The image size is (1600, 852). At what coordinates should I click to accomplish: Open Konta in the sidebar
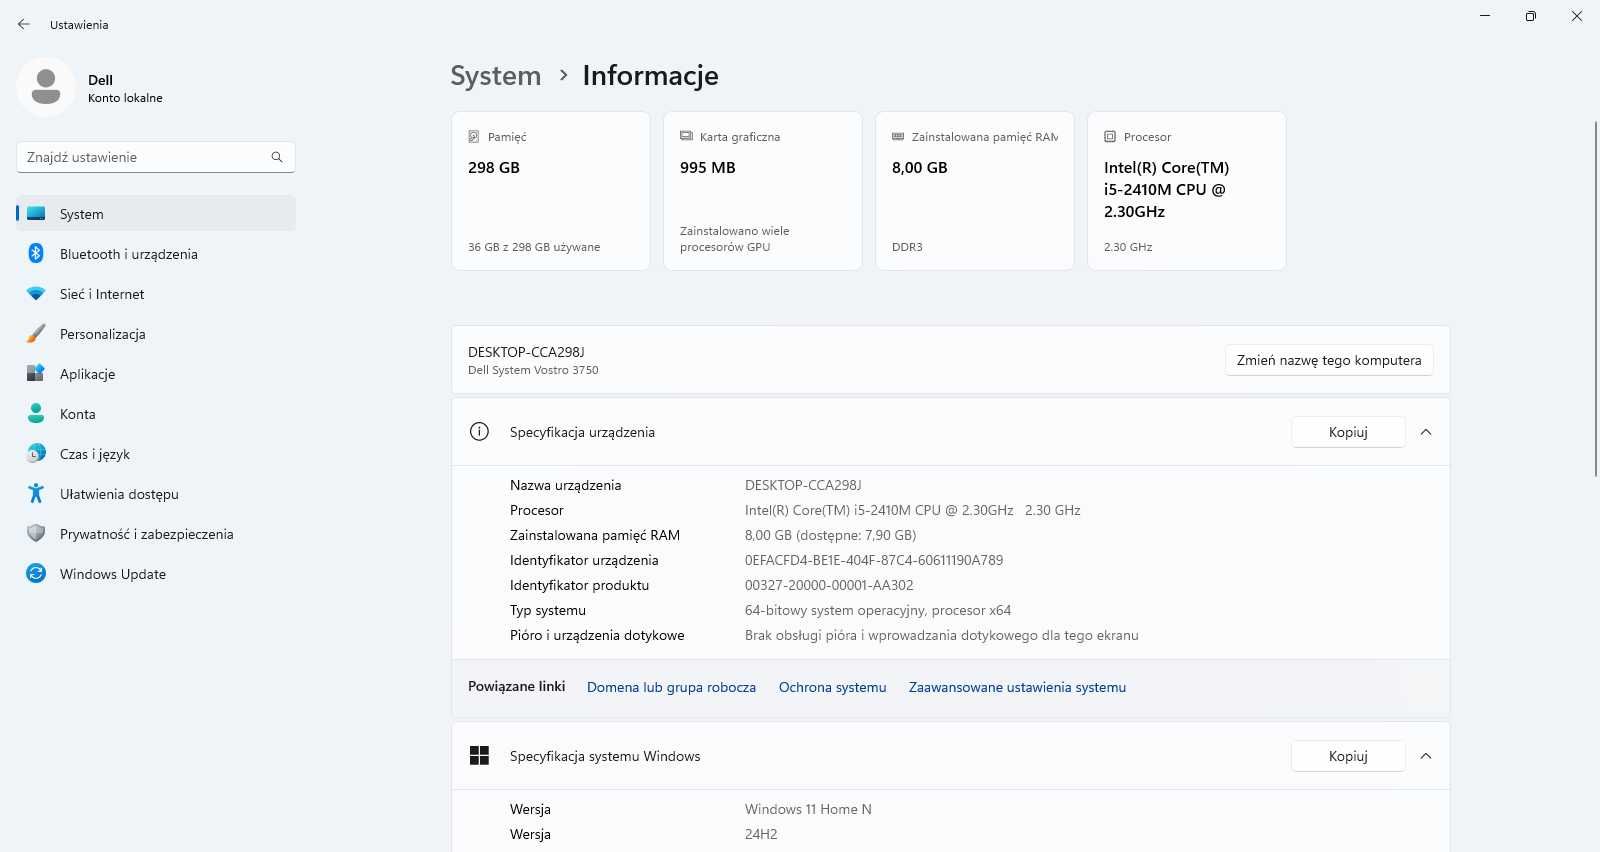click(156, 414)
